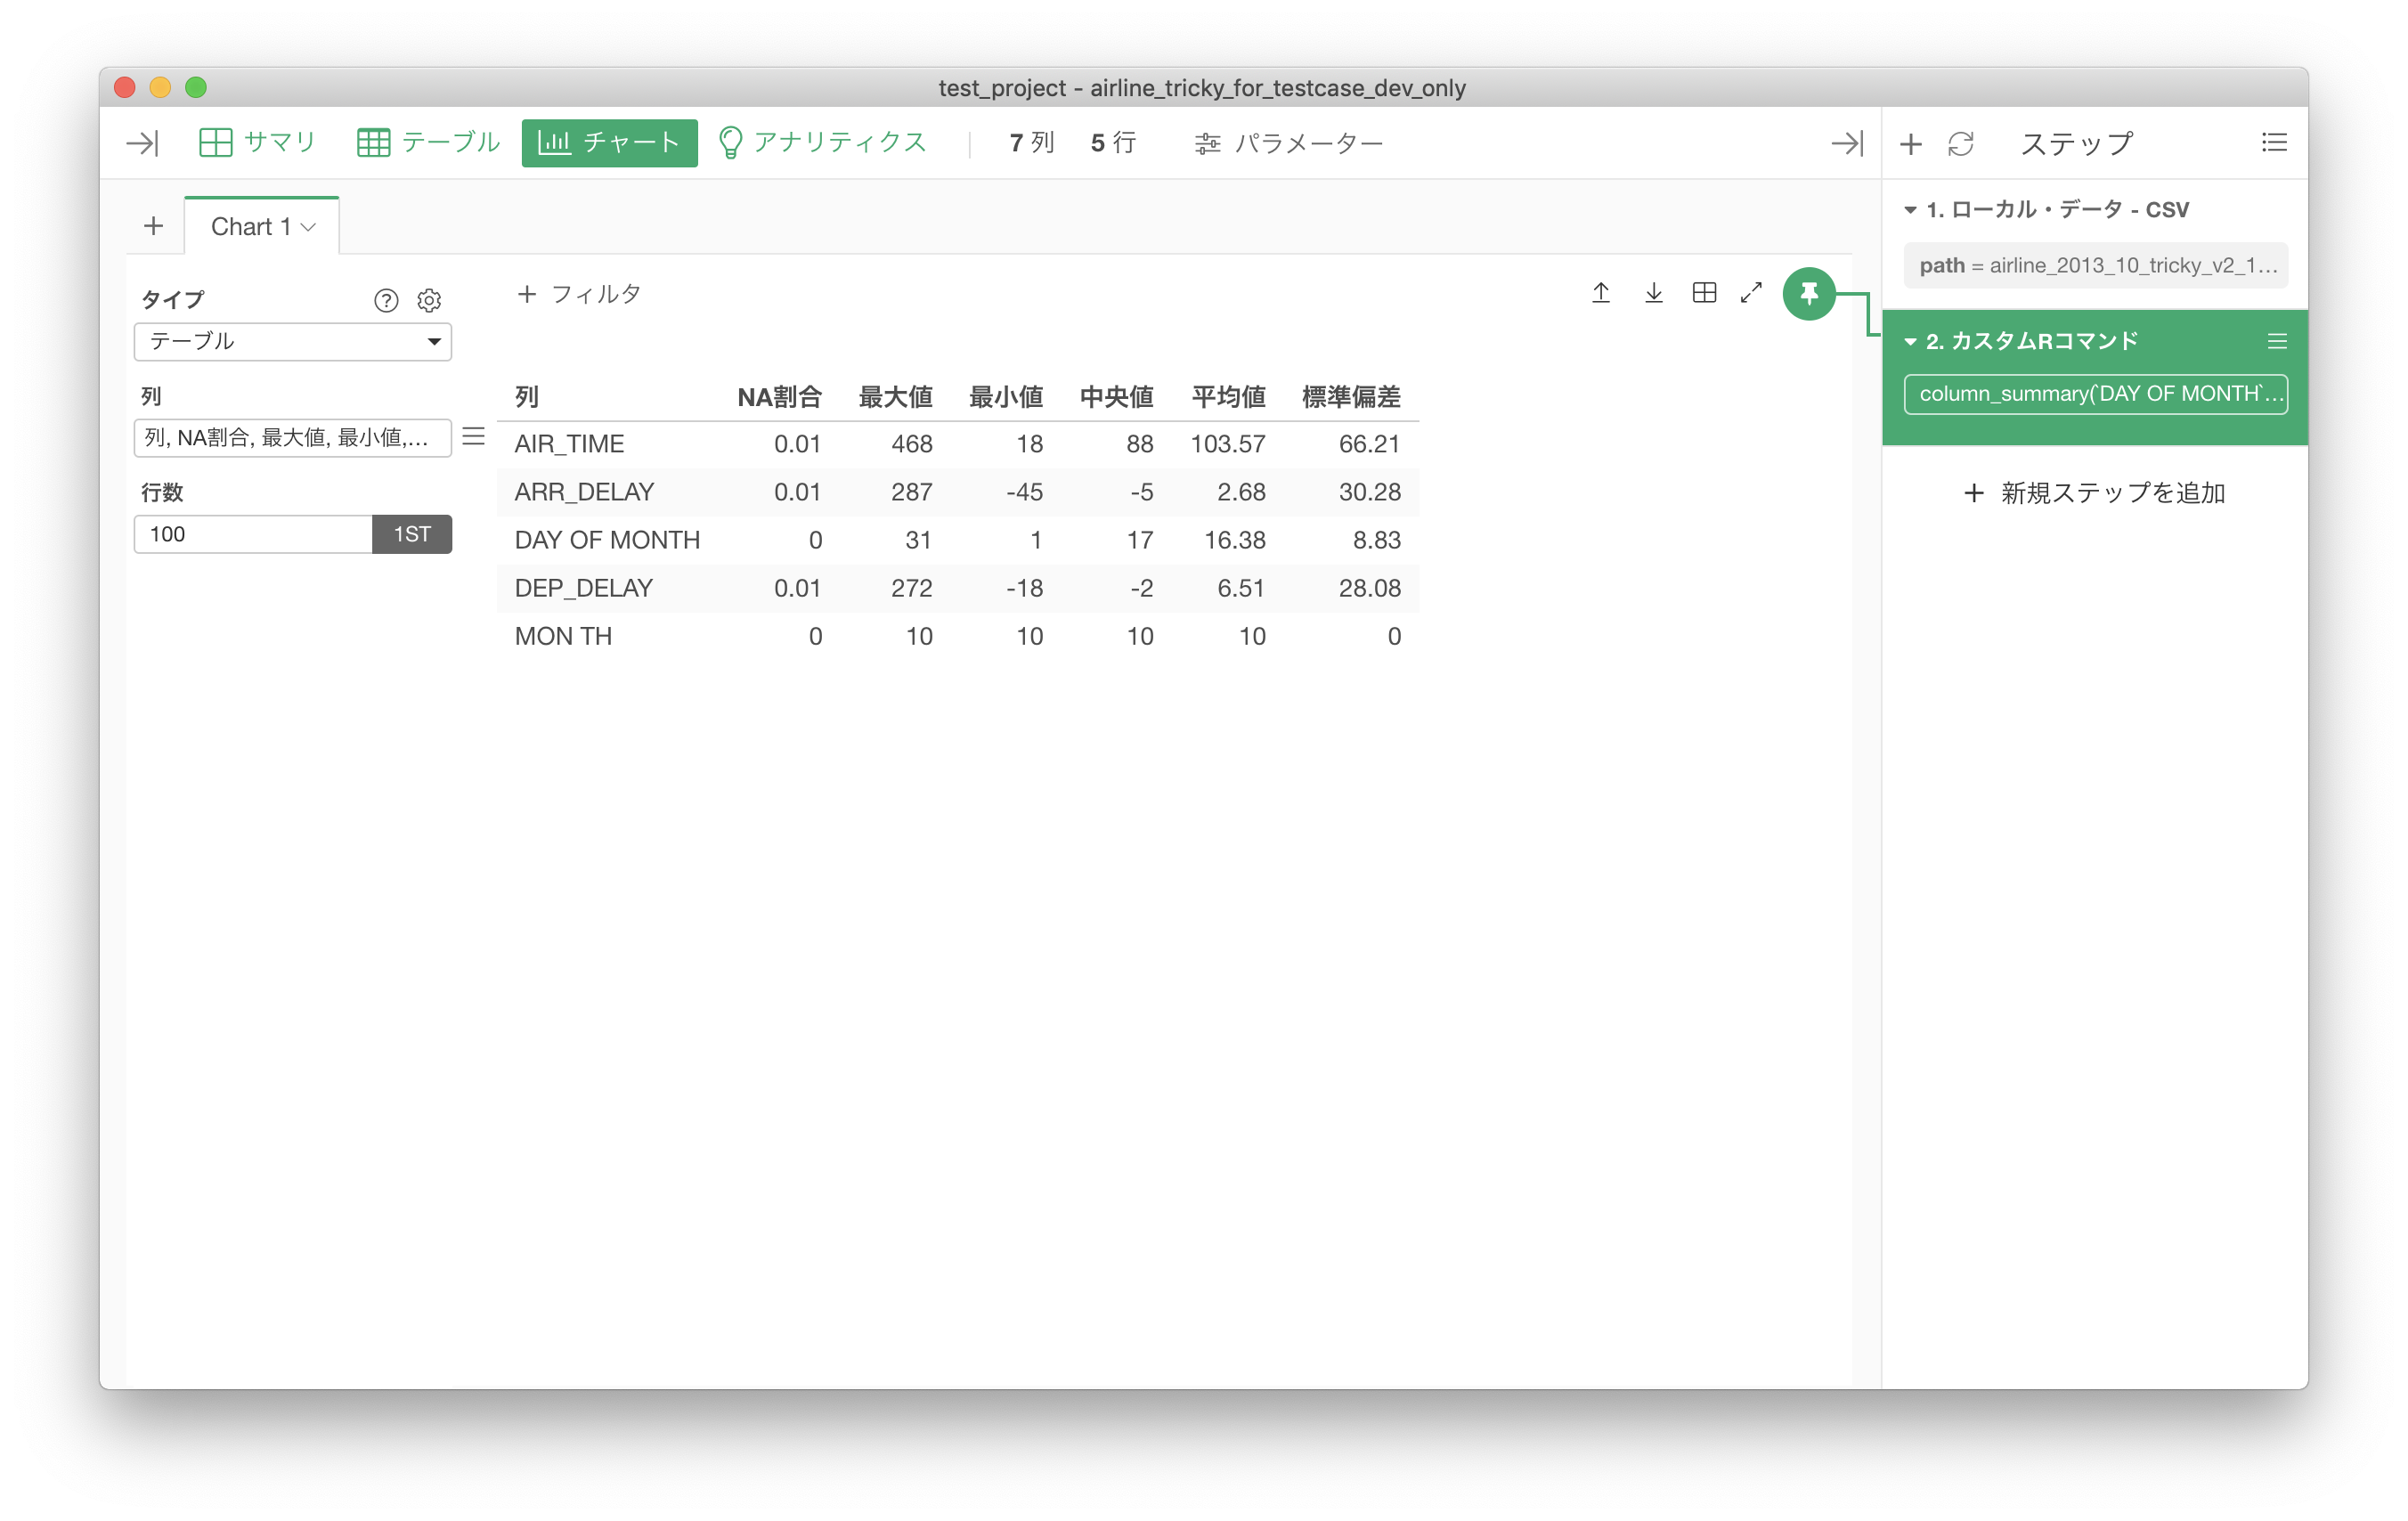Viewport: 2408px width, 1521px height.
Task: Click the 5 行 row count
Action: [1113, 143]
